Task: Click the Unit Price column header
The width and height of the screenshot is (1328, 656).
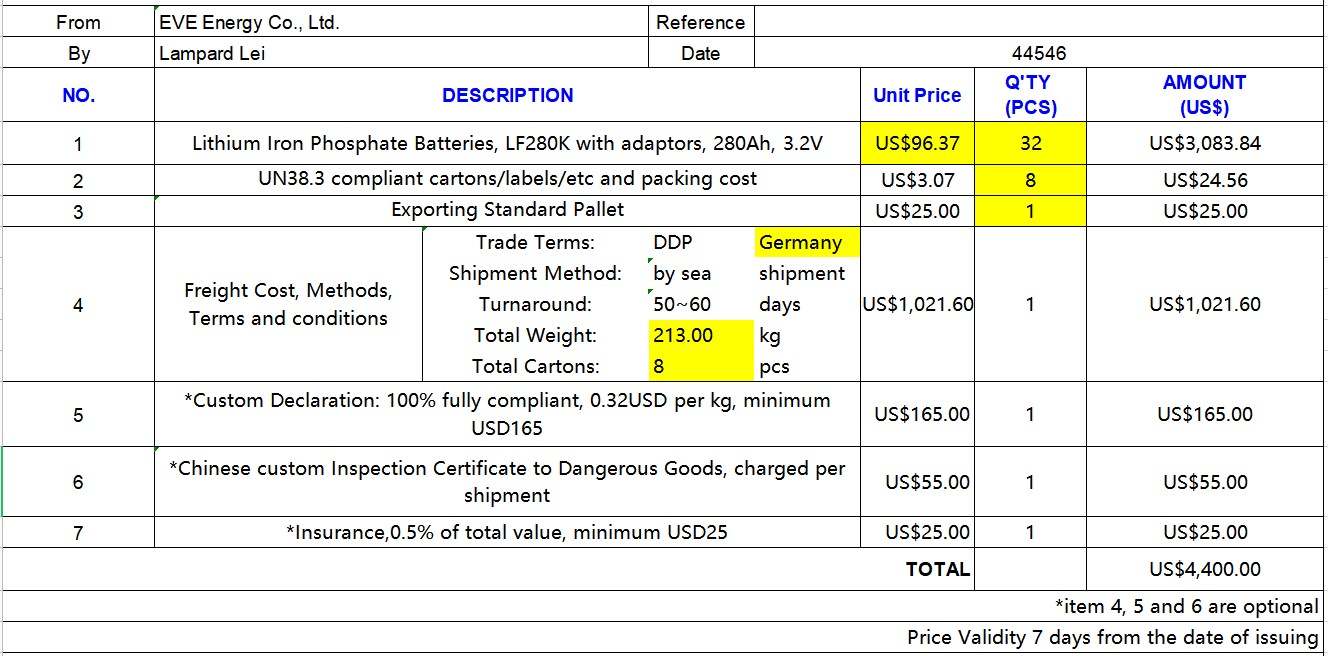Action: [x=917, y=95]
